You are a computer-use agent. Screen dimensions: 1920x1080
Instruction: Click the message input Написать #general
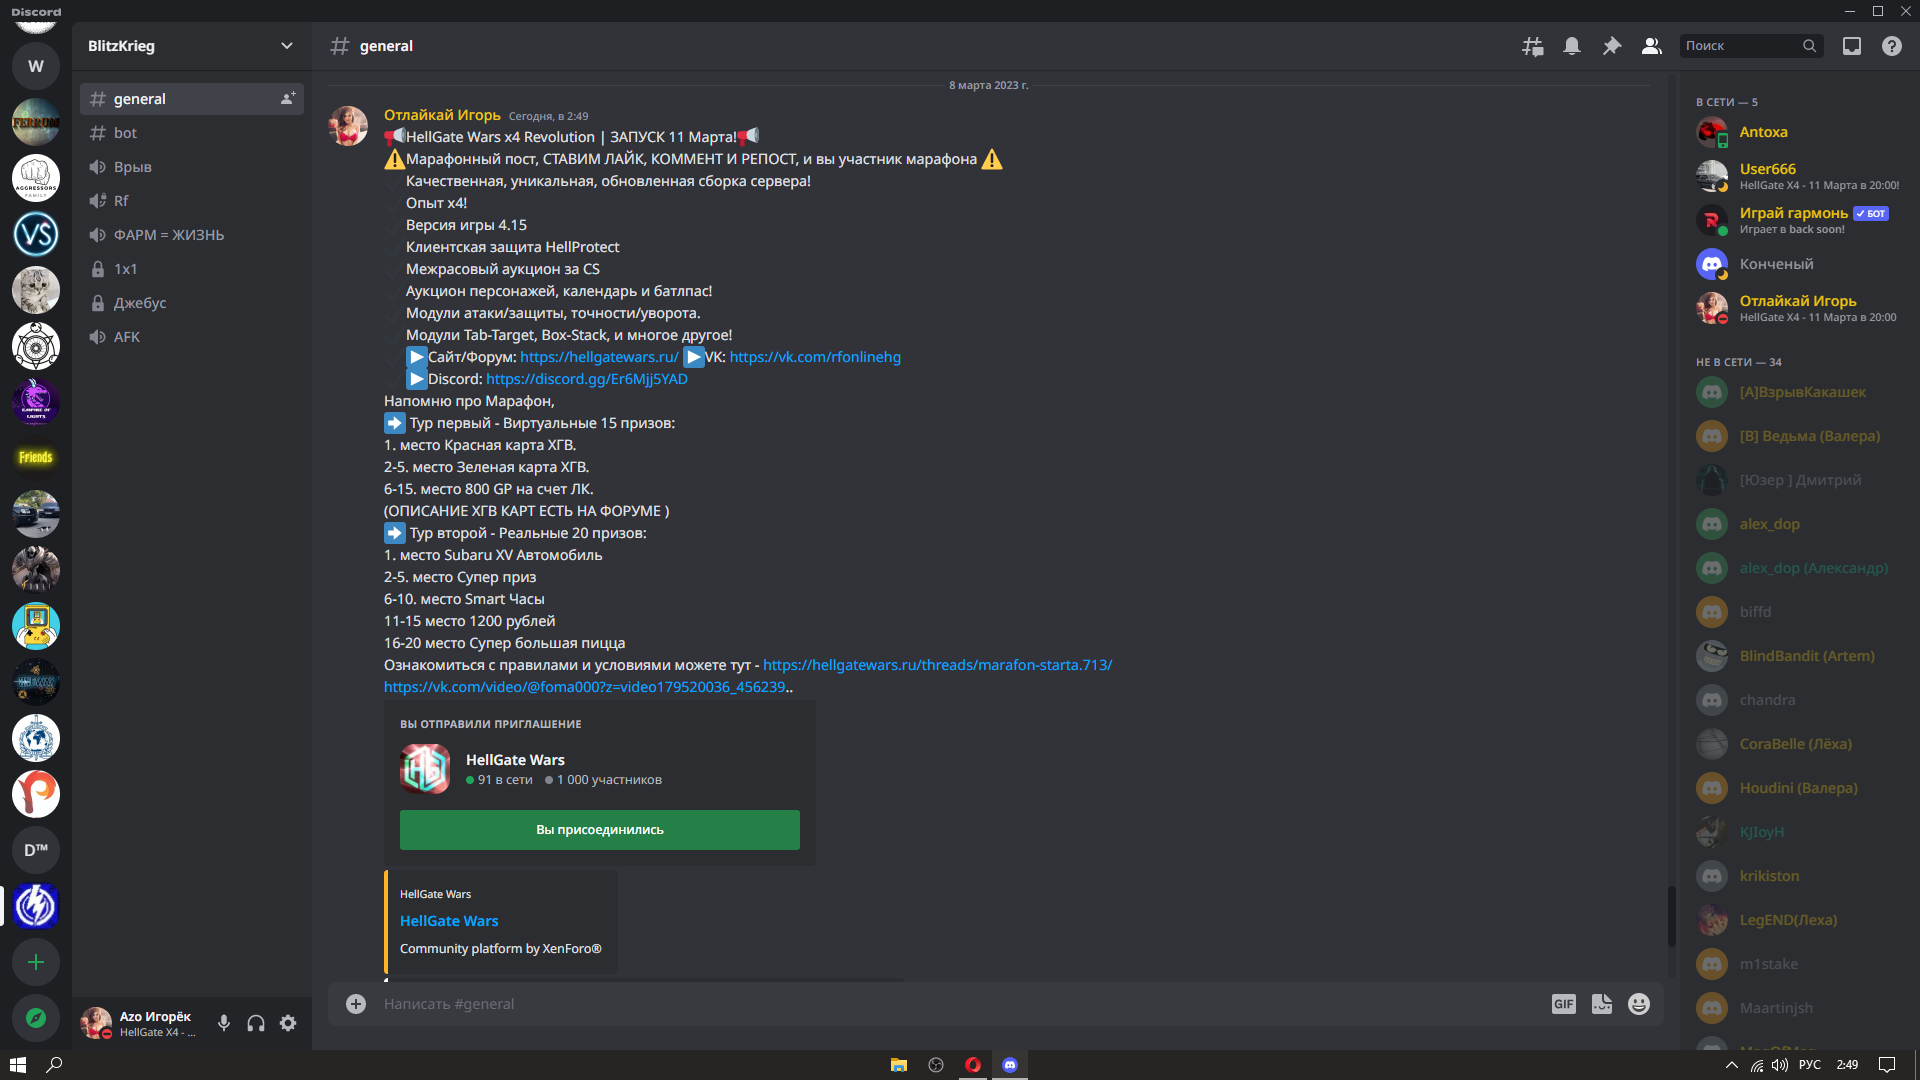(960, 1004)
